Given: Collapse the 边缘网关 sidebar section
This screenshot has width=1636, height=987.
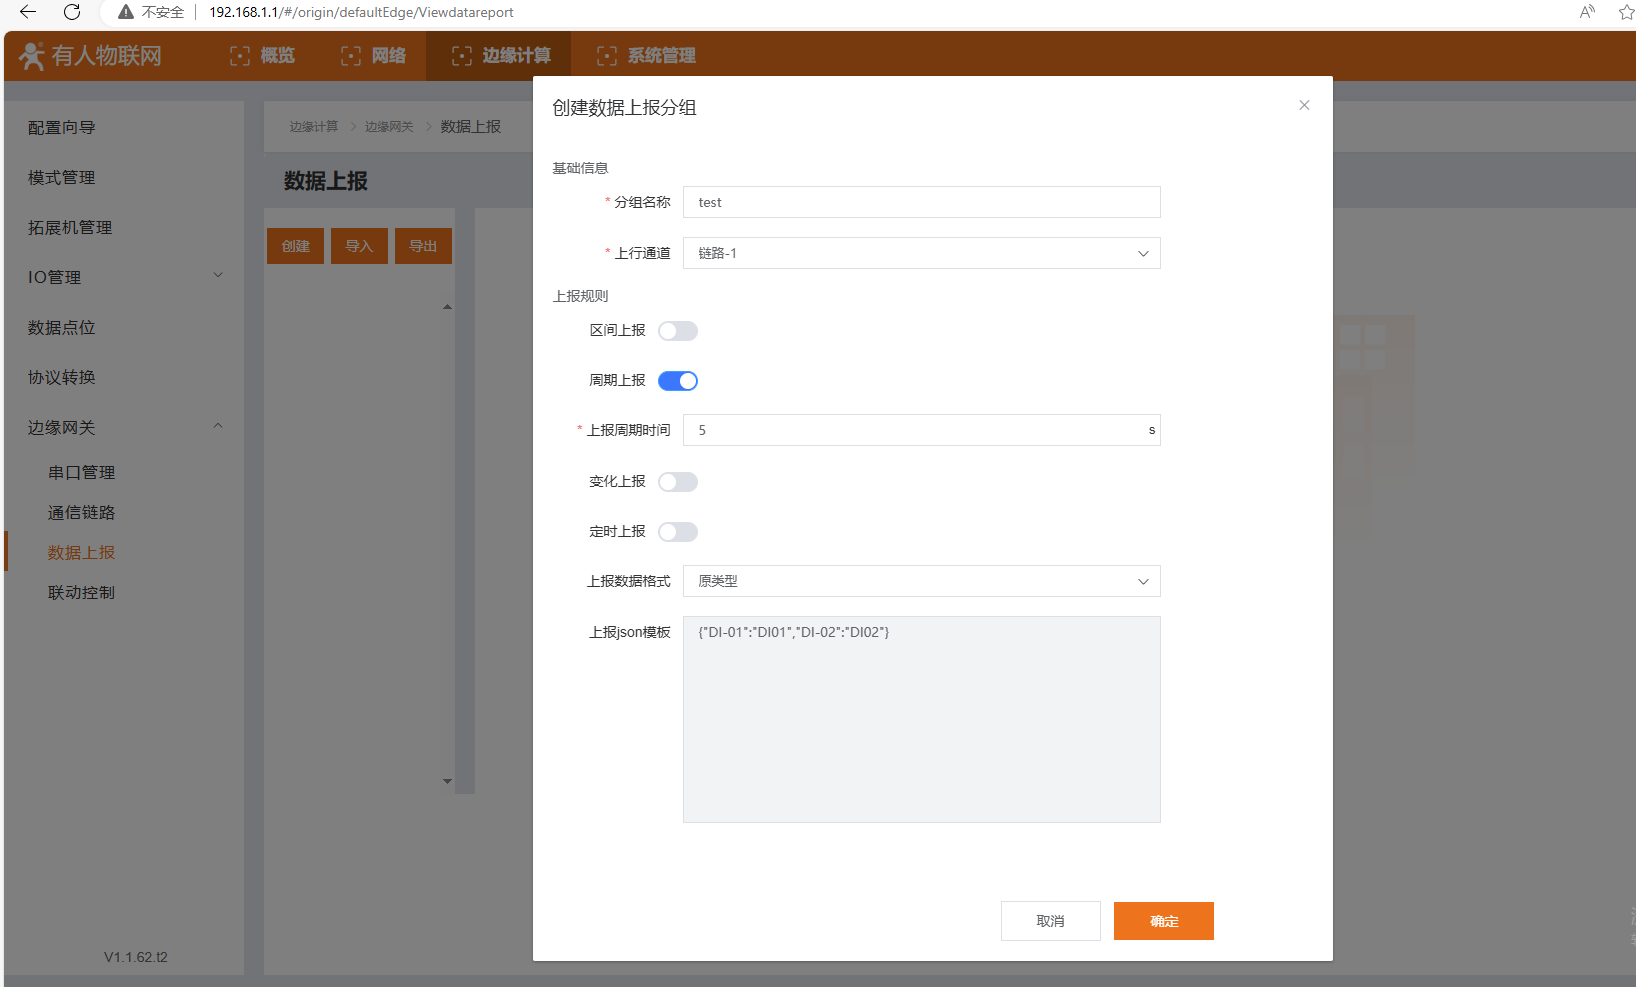Looking at the screenshot, I should (x=217, y=427).
